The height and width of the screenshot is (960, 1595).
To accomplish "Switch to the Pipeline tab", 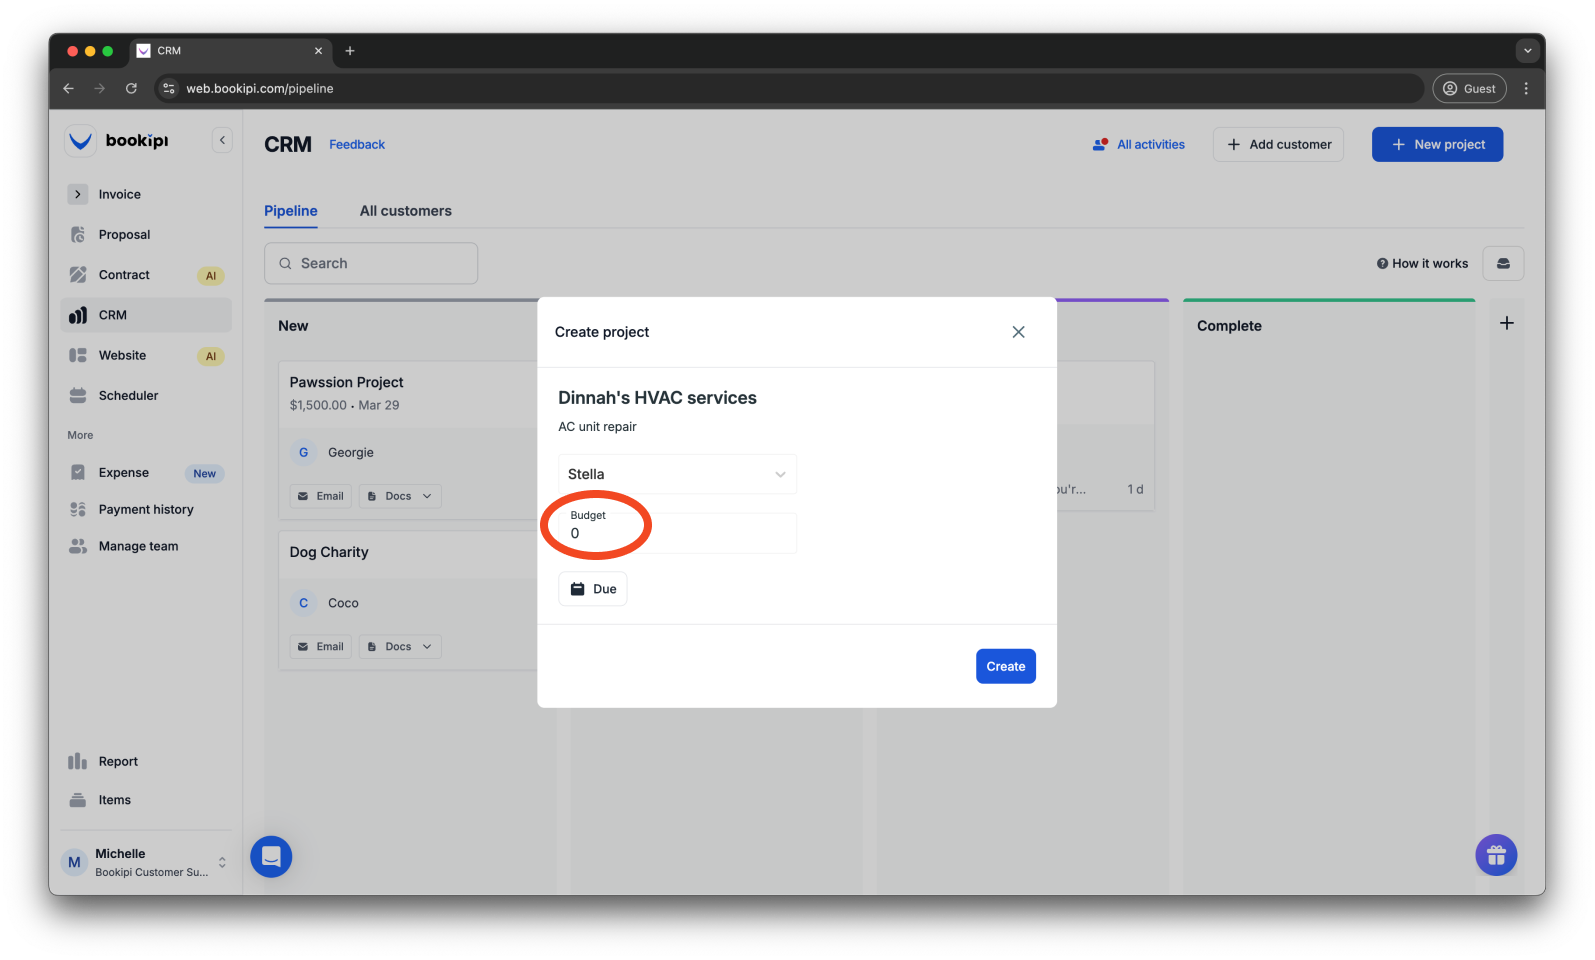I will coord(291,211).
